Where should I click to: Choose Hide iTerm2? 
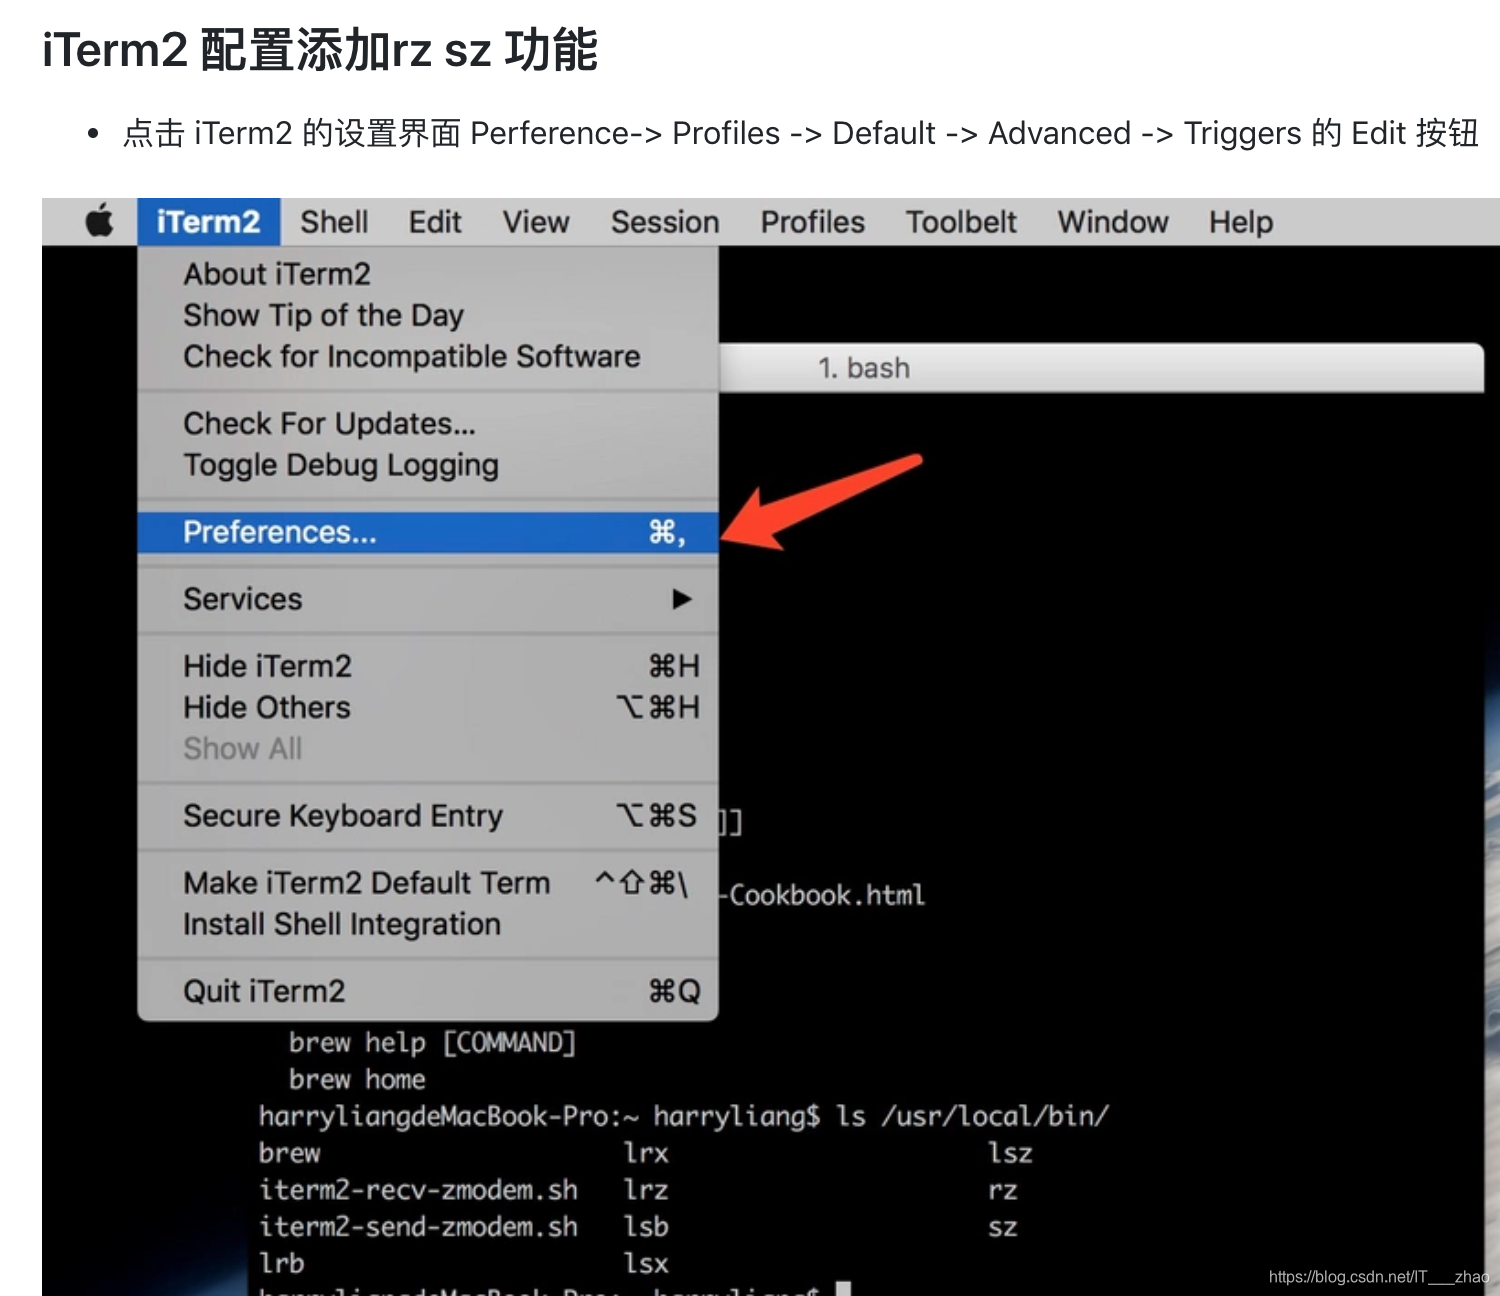point(428,666)
